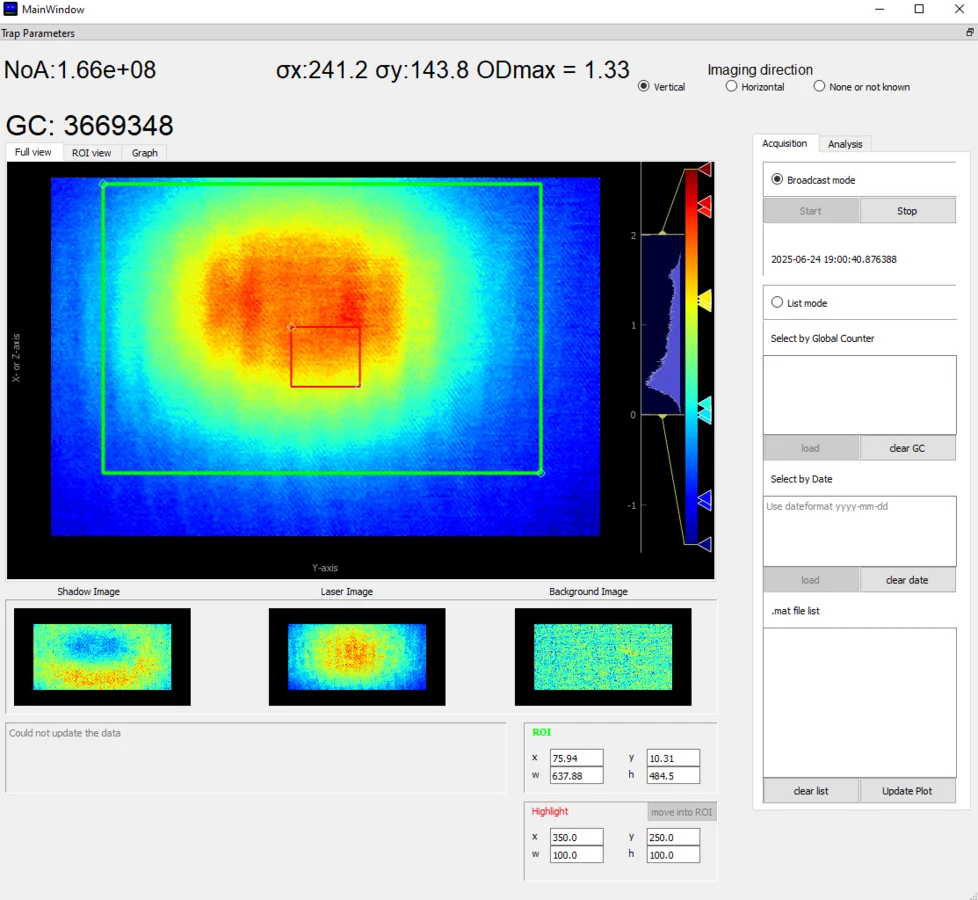Open the Analysis tab
The height and width of the screenshot is (900, 978).
tap(845, 144)
